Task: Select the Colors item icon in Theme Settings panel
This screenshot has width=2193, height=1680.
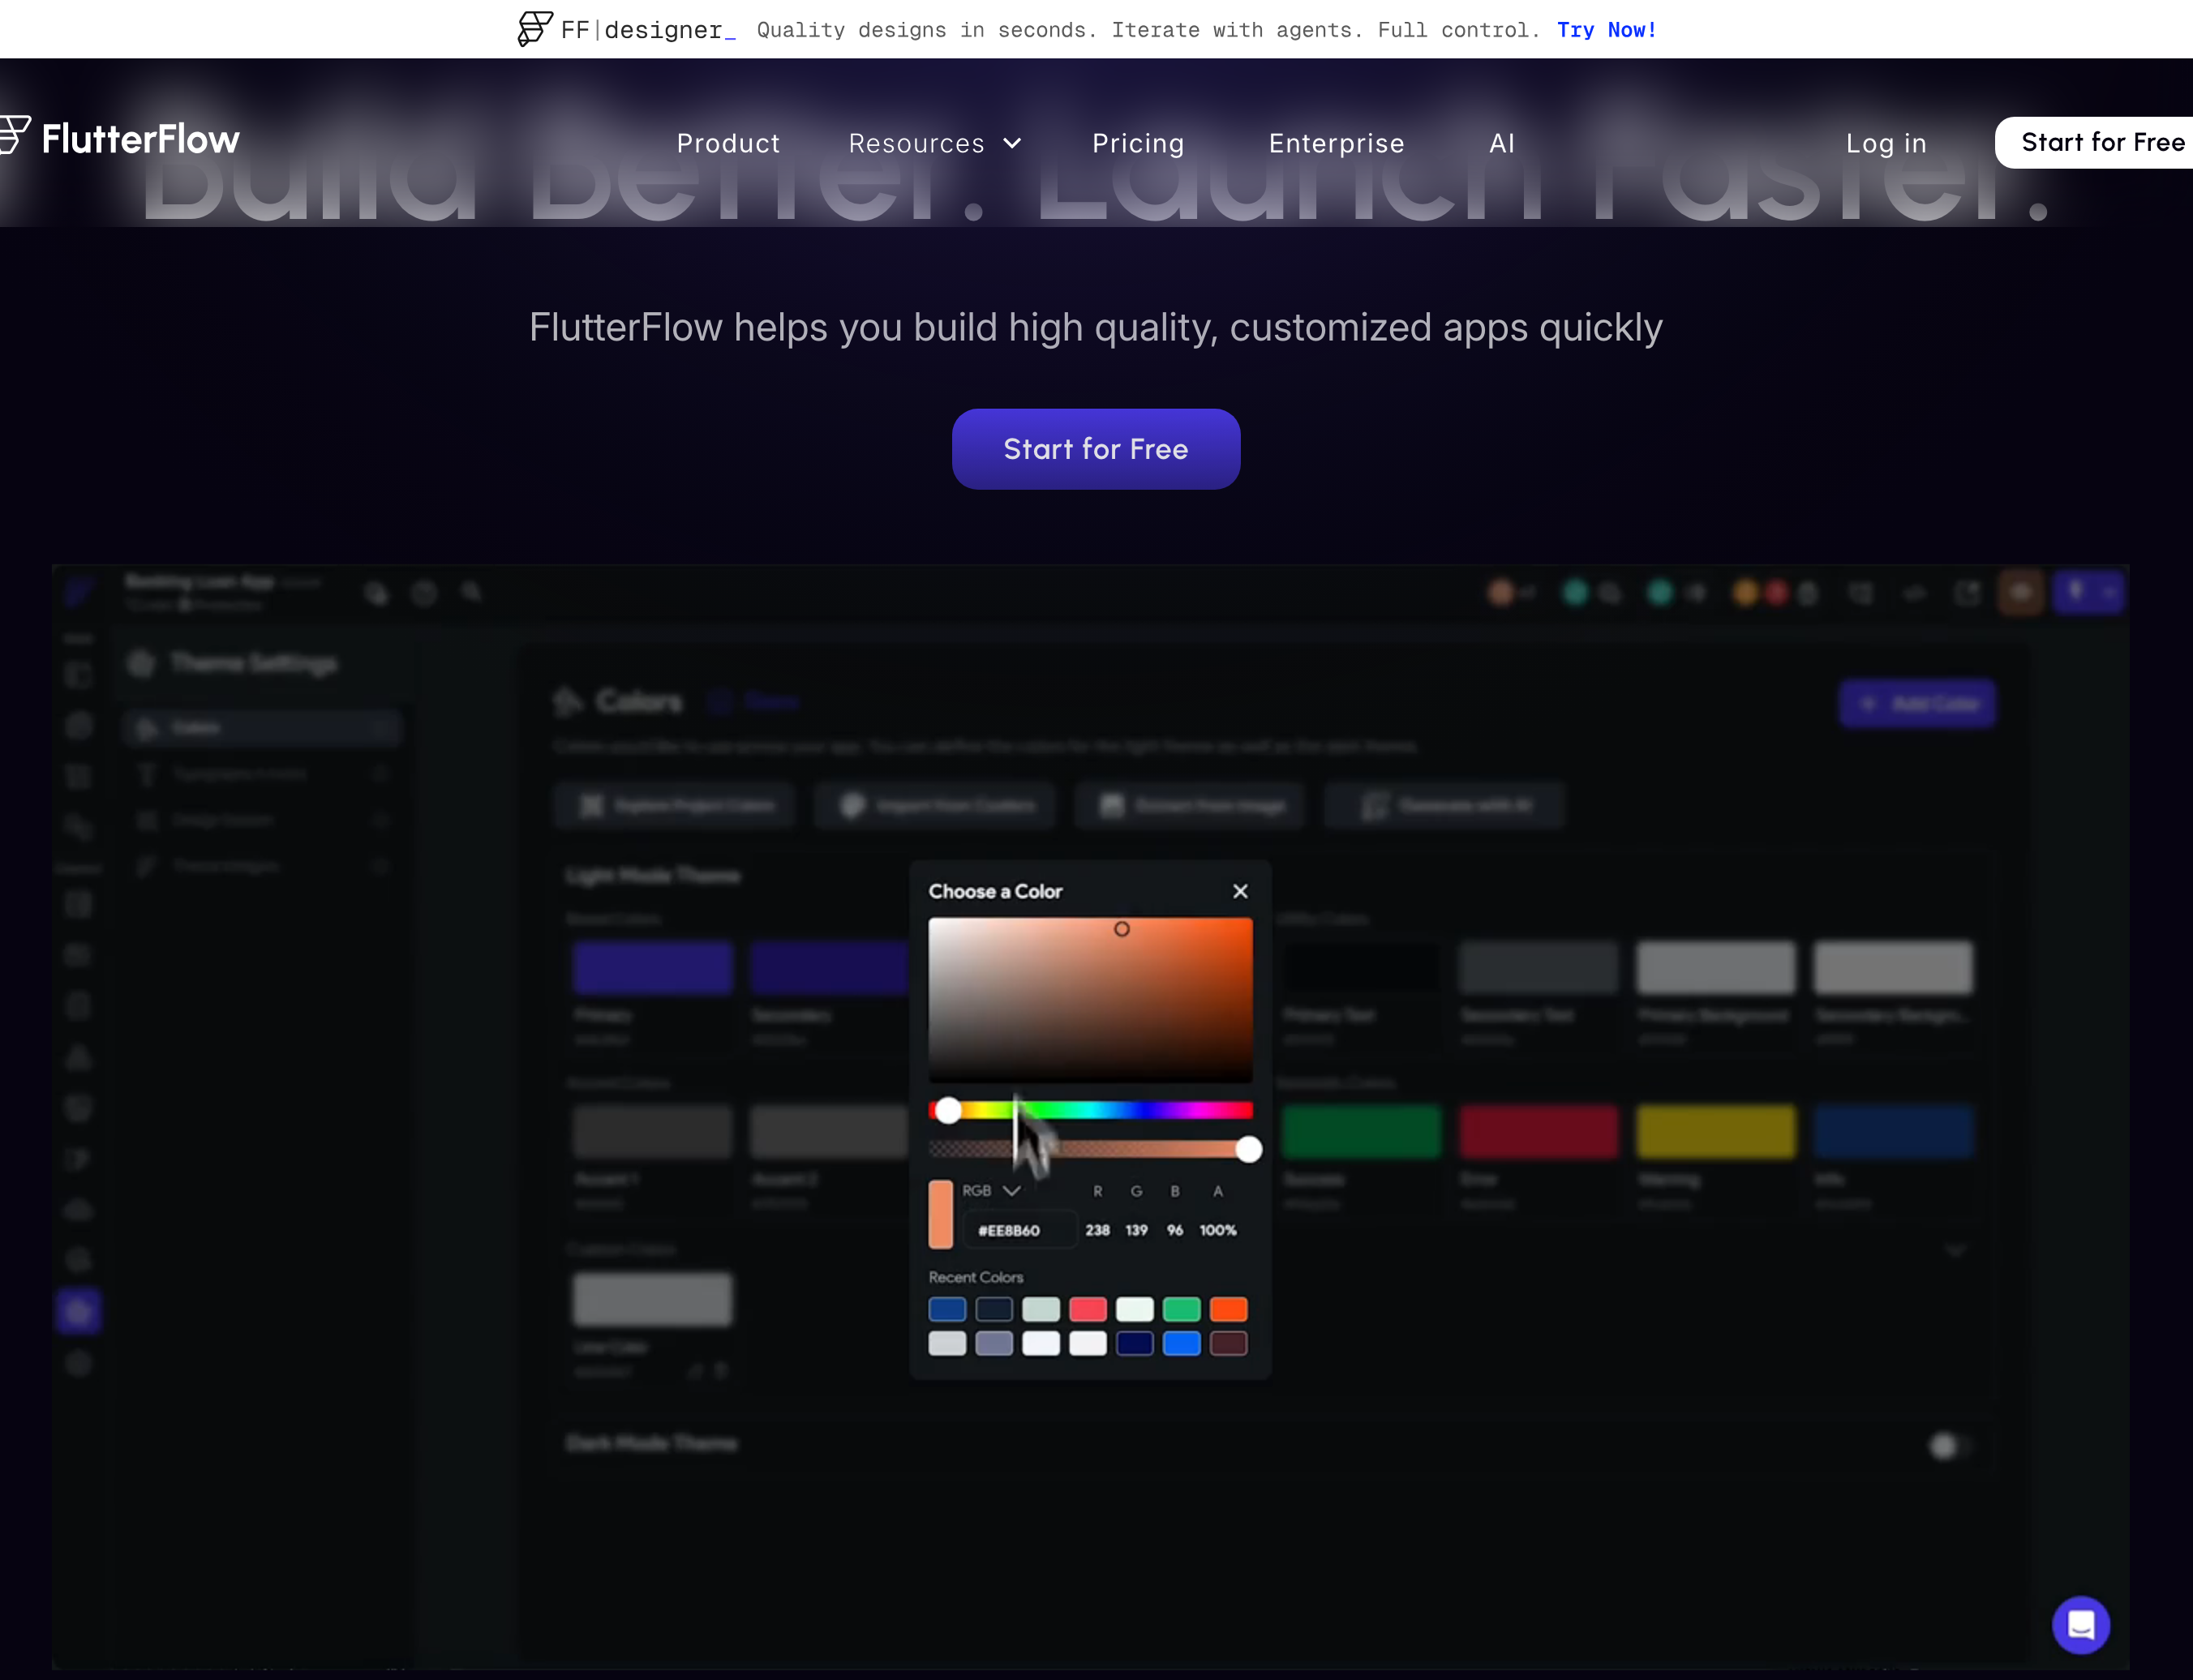Action: click(x=148, y=727)
